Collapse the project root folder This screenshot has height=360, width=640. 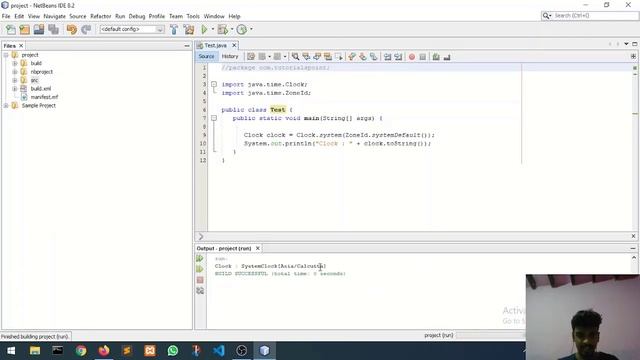[x=6, y=55]
